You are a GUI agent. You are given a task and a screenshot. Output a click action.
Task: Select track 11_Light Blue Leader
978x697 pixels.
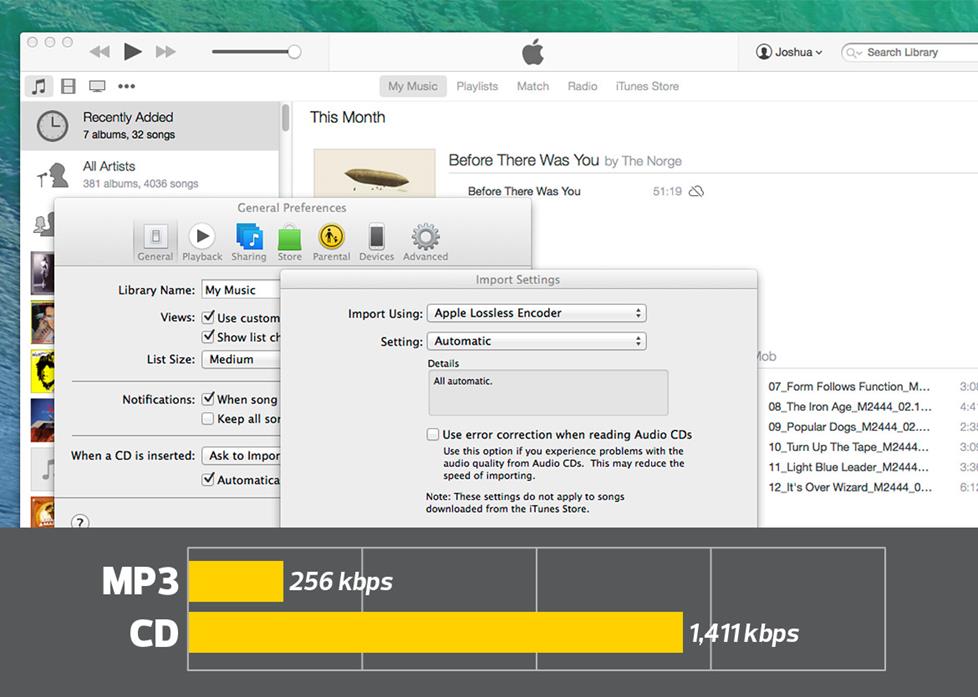848,467
